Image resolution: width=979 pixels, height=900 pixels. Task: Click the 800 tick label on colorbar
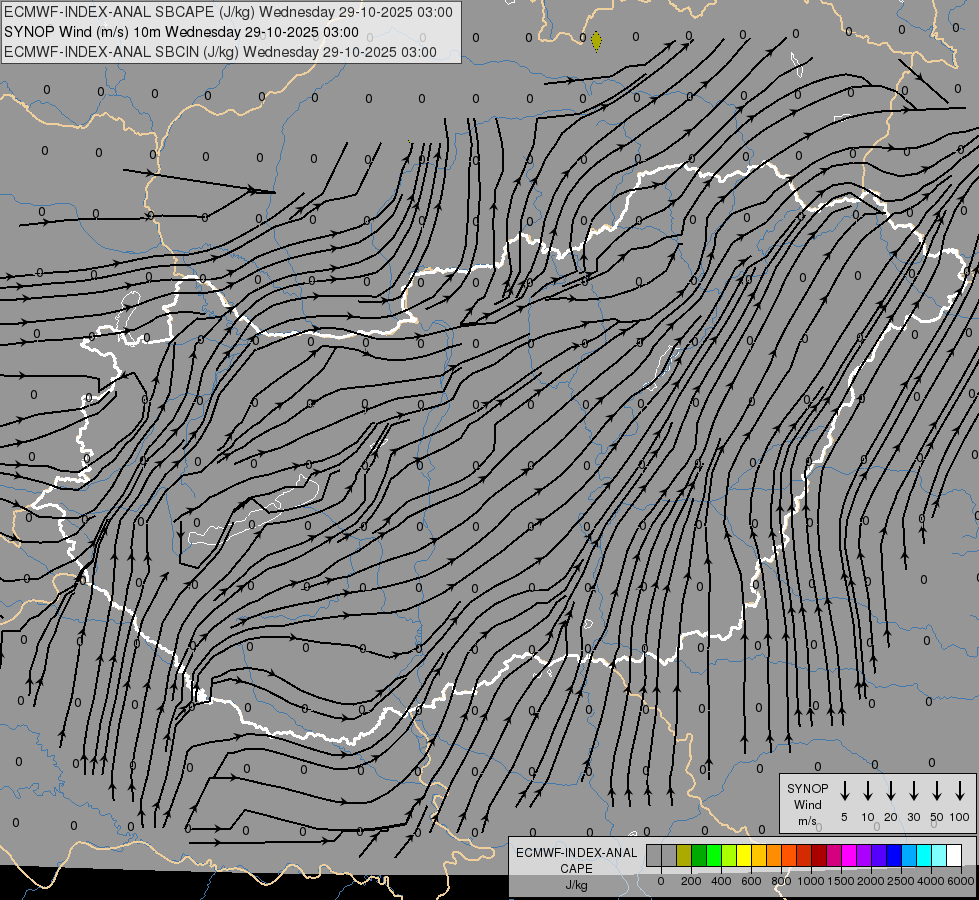tap(781, 881)
